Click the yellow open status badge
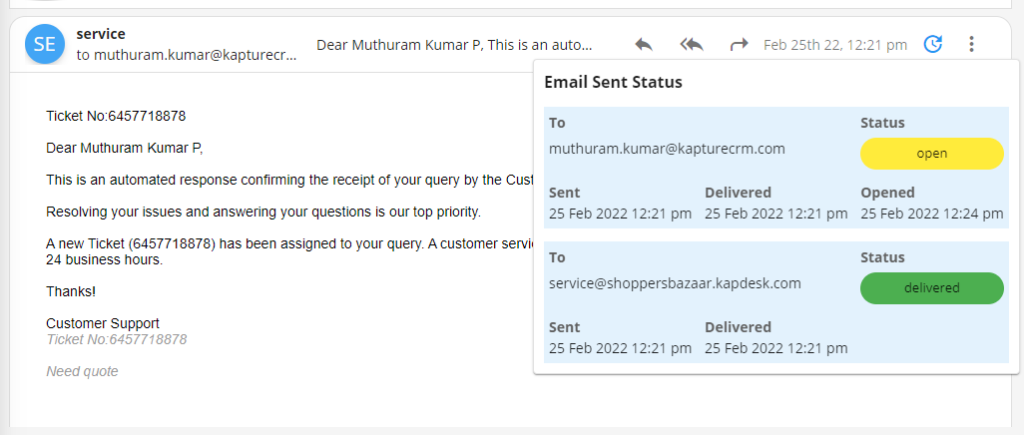Viewport: 1024px width, 435px height. (932, 153)
